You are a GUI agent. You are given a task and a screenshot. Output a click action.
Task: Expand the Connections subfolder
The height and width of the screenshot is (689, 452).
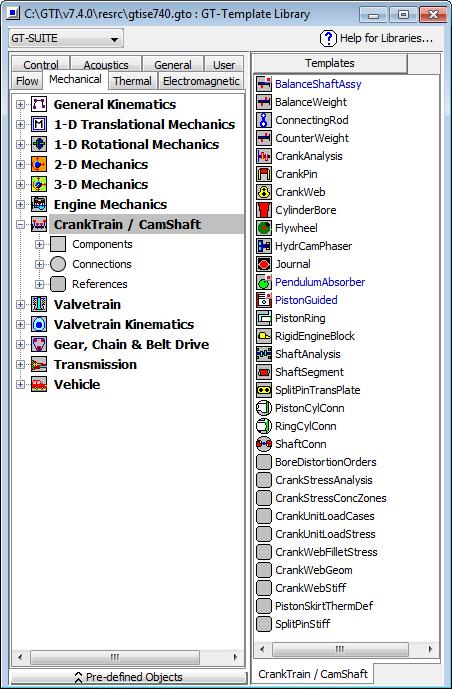40,264
